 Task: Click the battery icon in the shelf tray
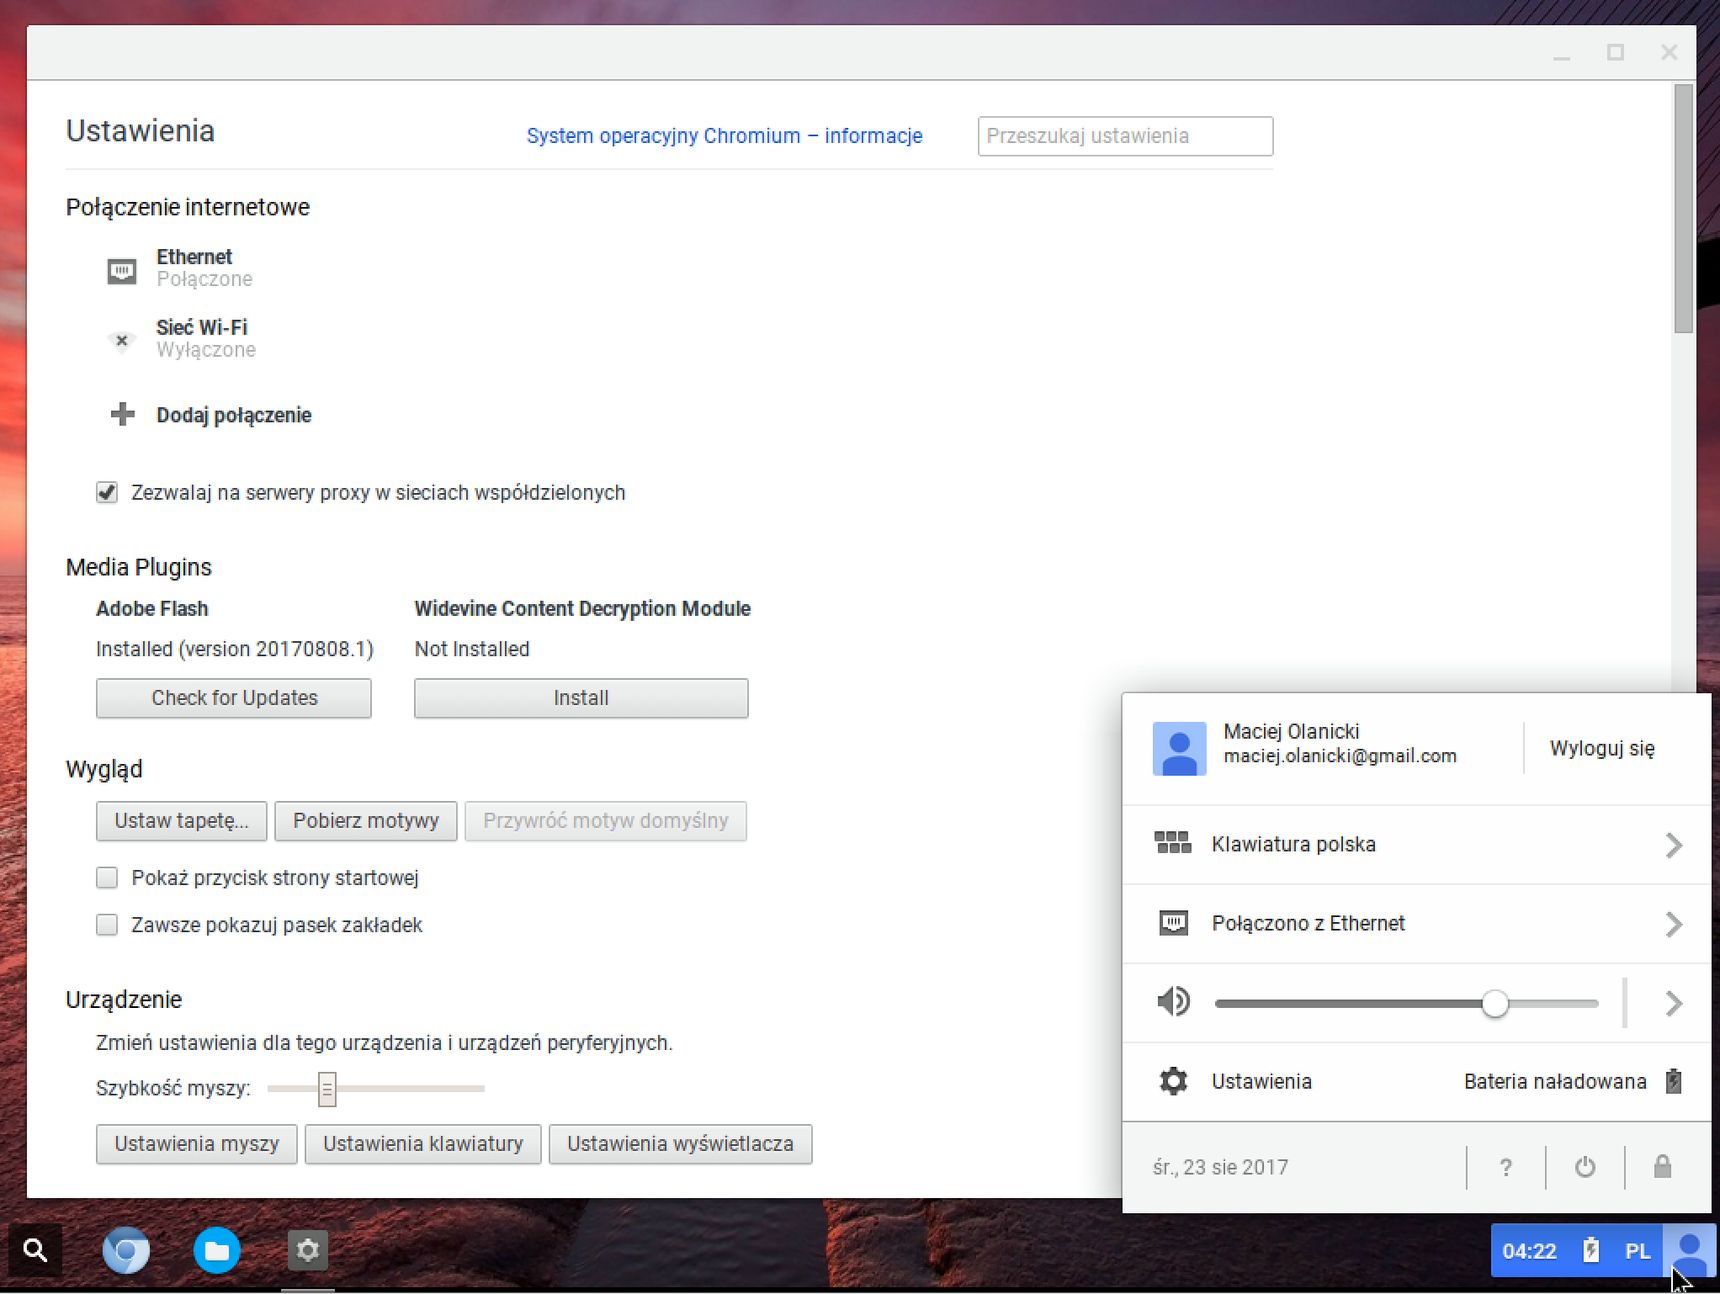[x=1591, y=1250]
